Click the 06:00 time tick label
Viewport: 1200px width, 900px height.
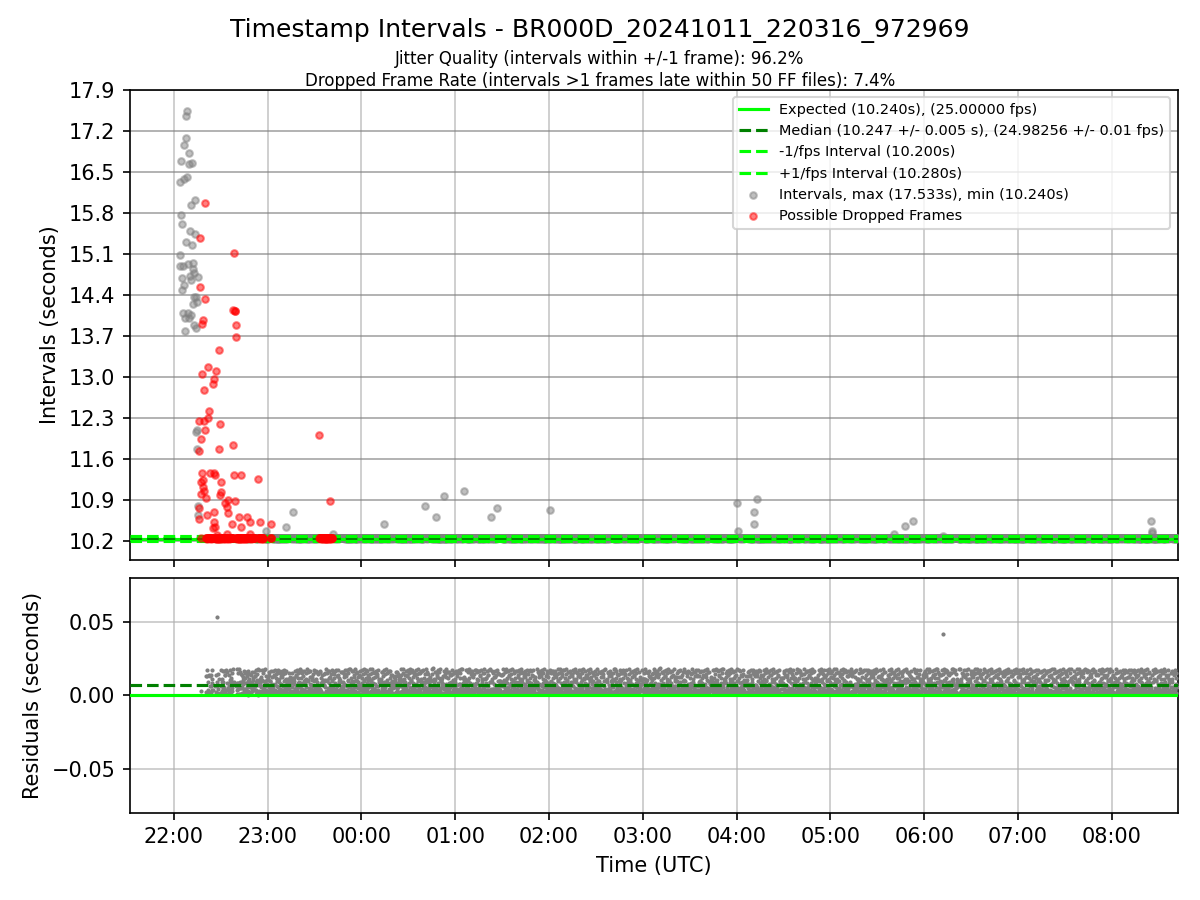coord(924,835)
